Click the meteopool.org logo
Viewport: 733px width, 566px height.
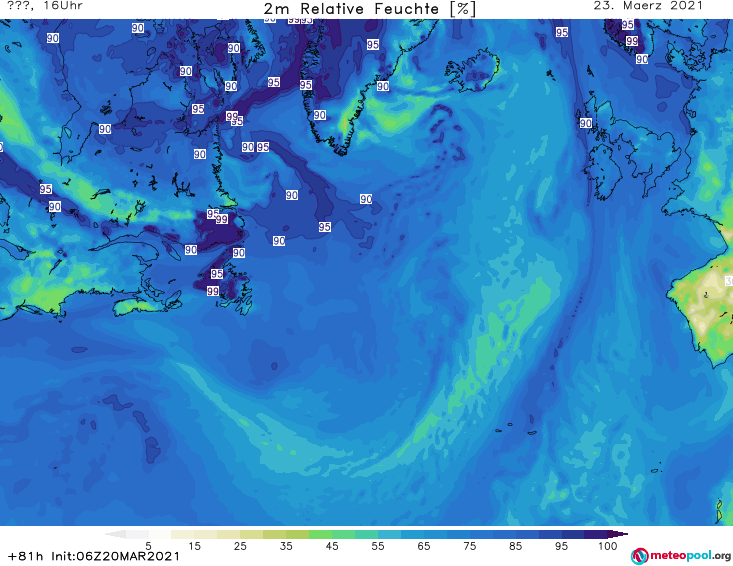(x=681, y=556)
